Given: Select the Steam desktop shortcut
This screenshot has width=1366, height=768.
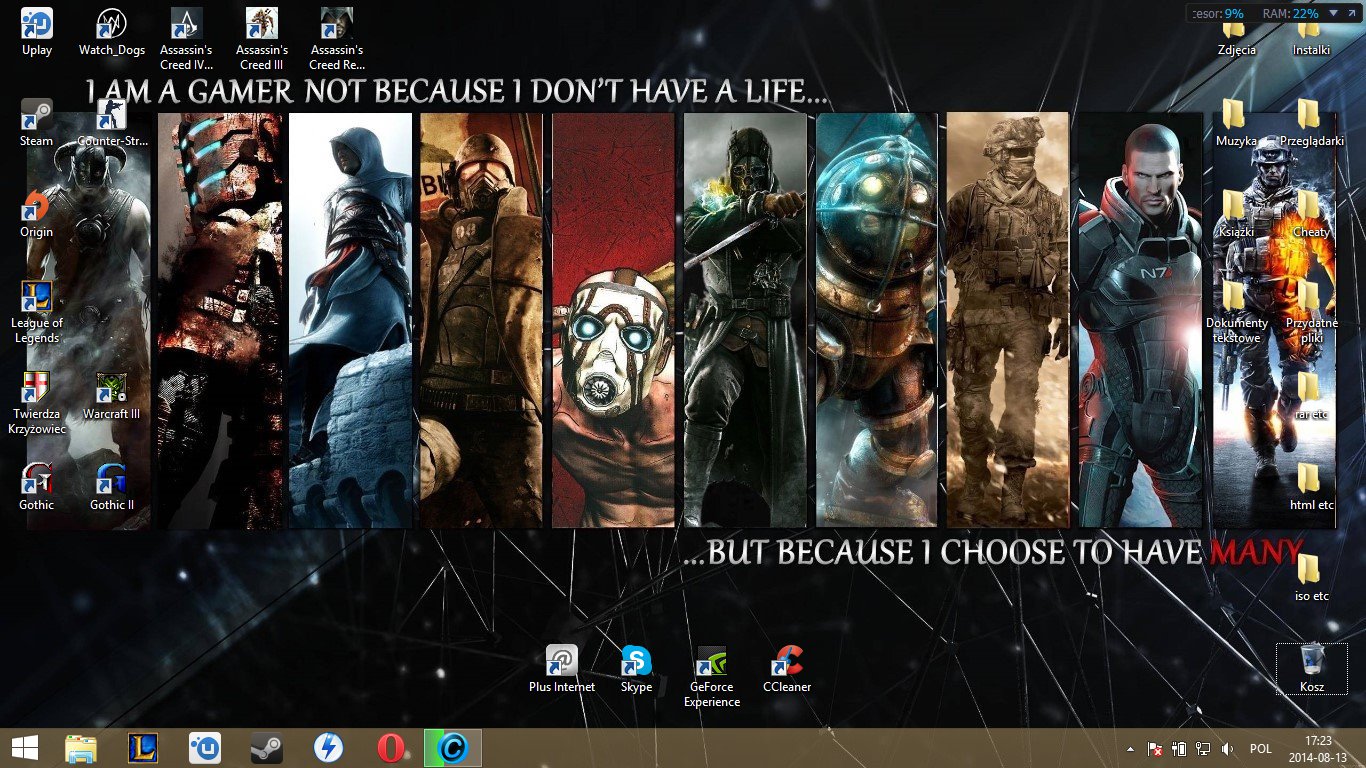Looking at the screenshot, I should [37, 123].
